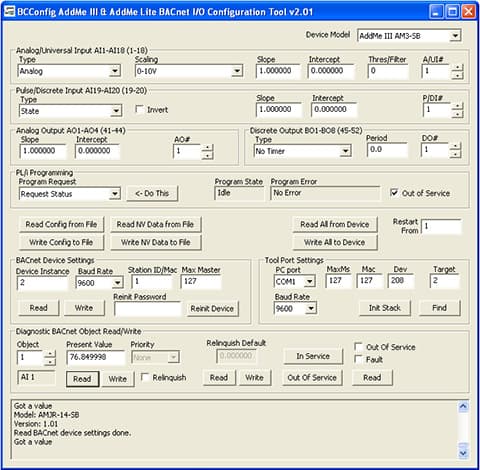Click Write NV Data to File

tap(155, 242)
